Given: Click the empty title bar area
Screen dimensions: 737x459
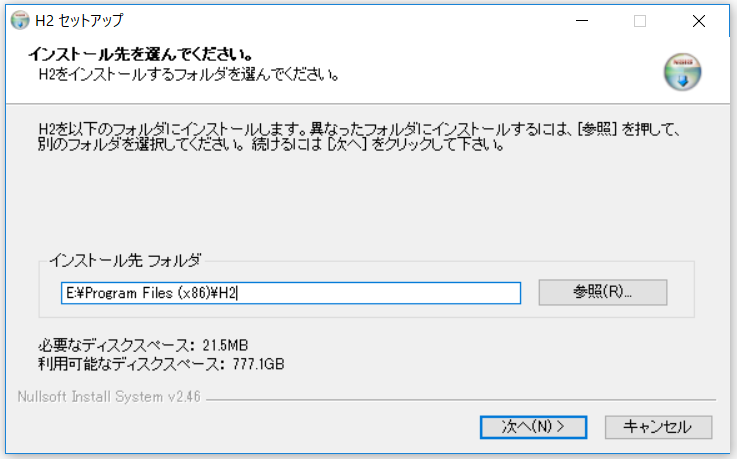Looking at the screenshot, I should (350, 20).
